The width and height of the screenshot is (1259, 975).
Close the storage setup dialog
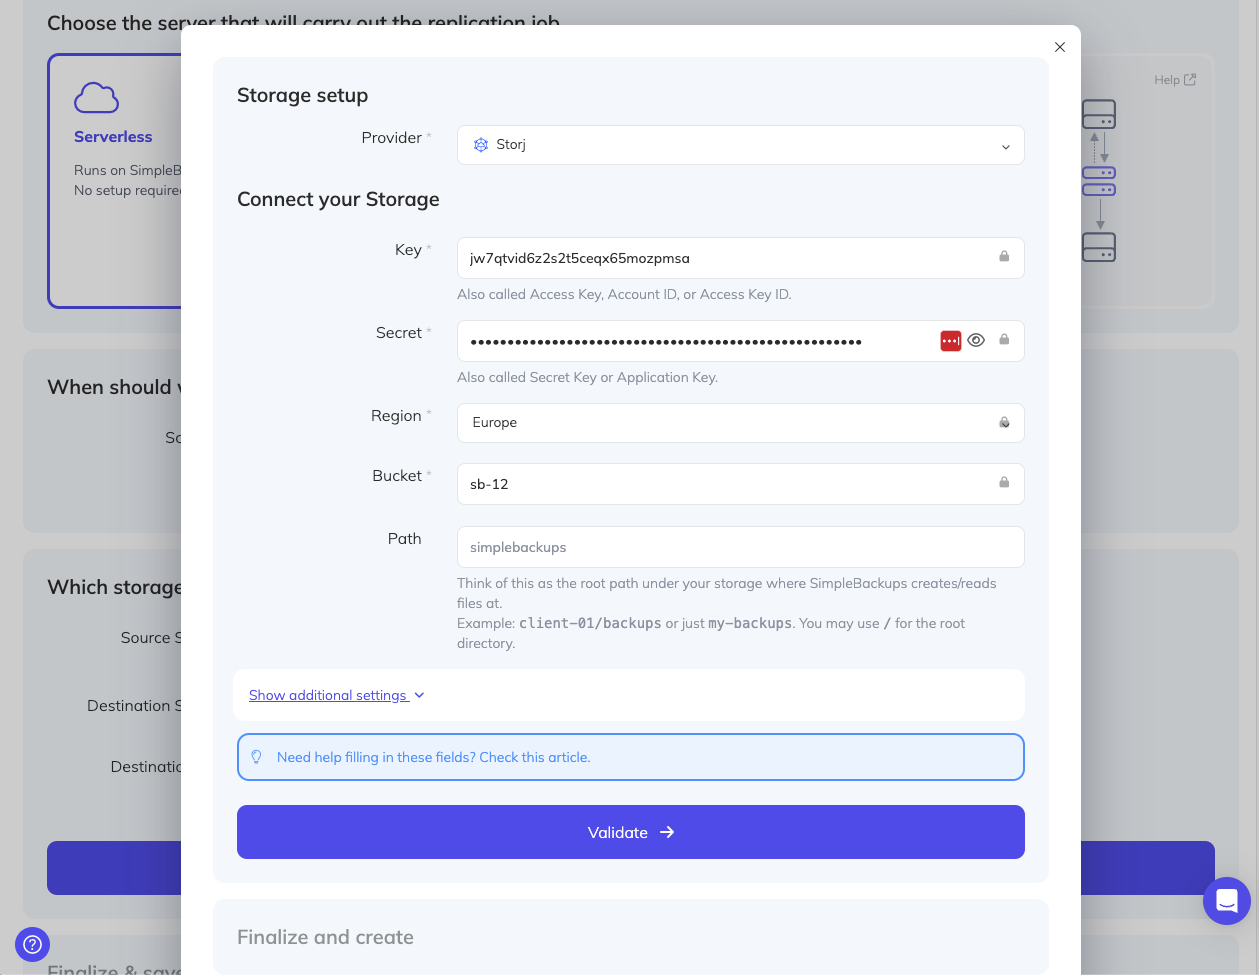click(1060, 47)
